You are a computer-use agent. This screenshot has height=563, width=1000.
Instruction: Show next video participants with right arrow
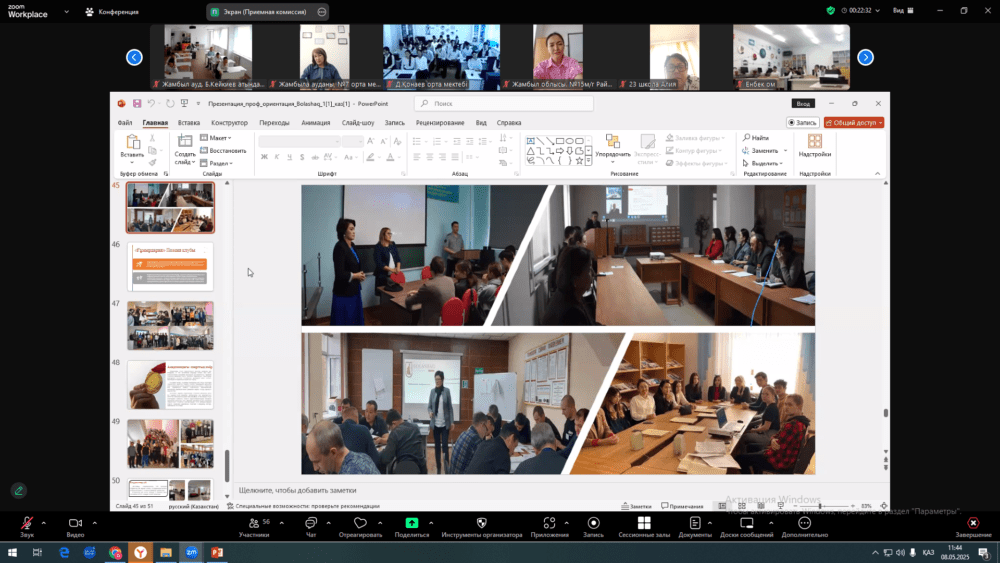tap(865, 57)
